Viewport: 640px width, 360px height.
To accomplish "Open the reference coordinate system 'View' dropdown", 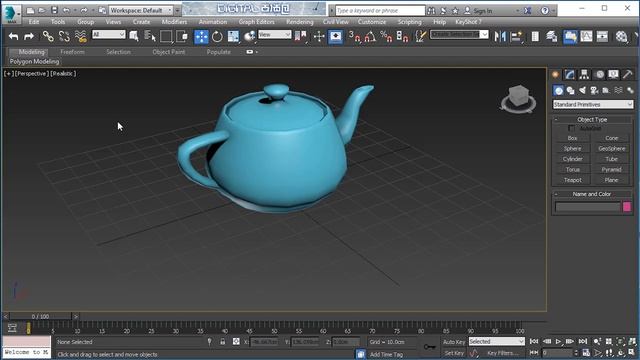I will click(x=275, y=35).
